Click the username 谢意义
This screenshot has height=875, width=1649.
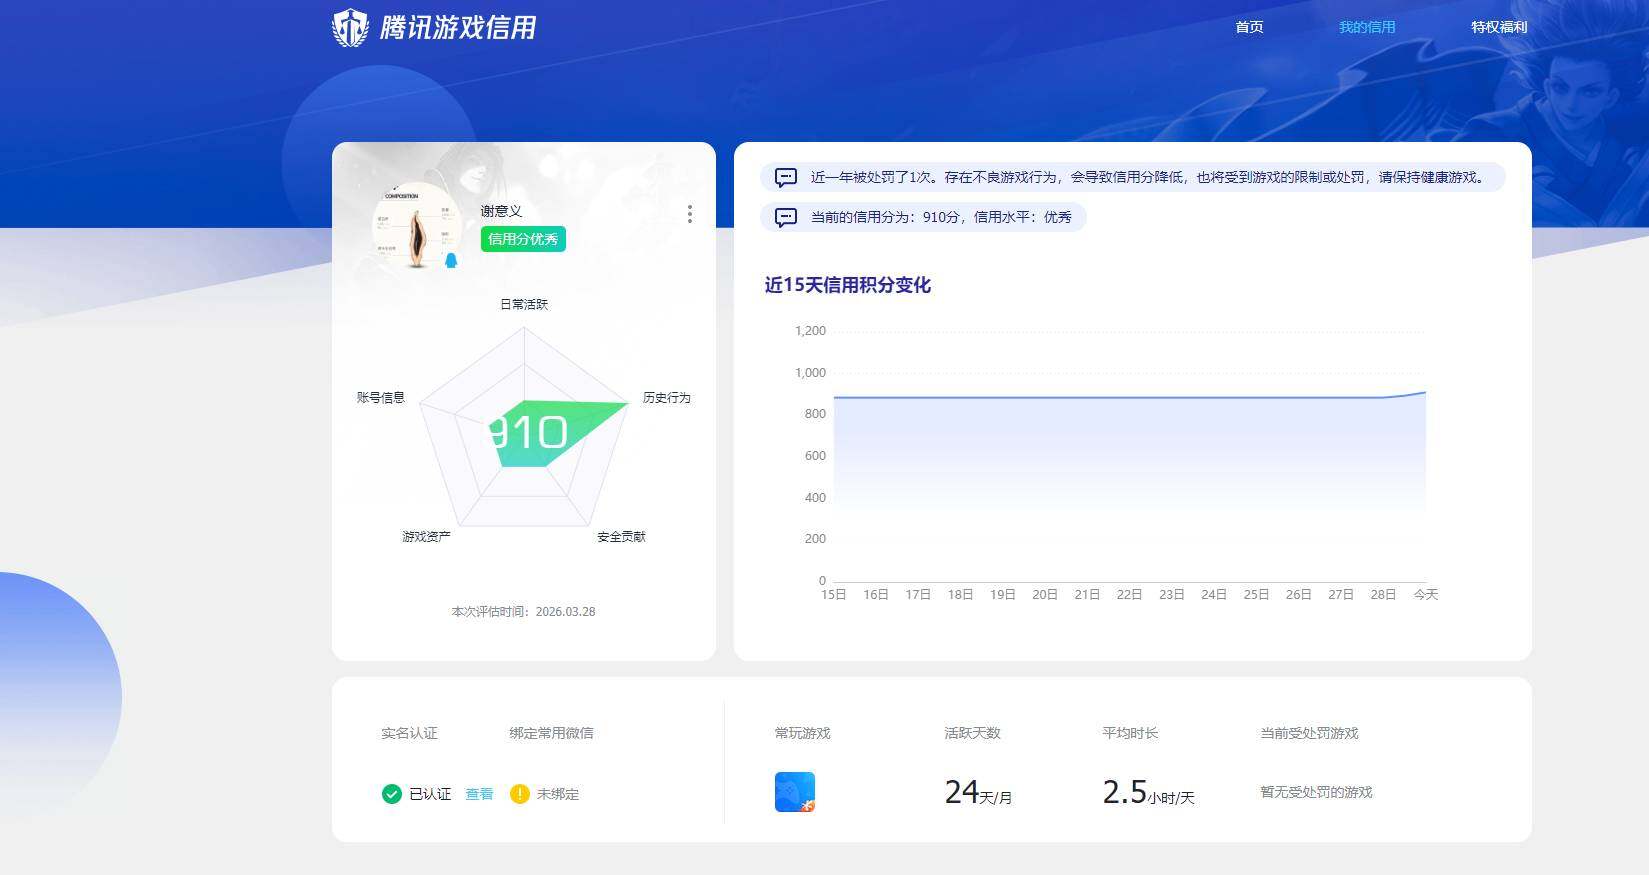point(501,211)
